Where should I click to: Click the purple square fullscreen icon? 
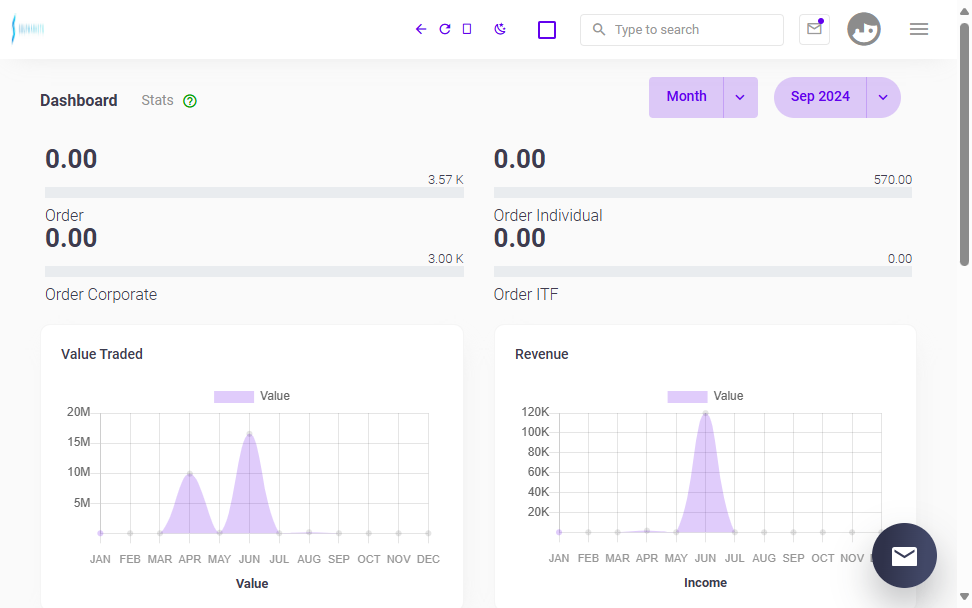pyautogui.click(x=547, y=30)
